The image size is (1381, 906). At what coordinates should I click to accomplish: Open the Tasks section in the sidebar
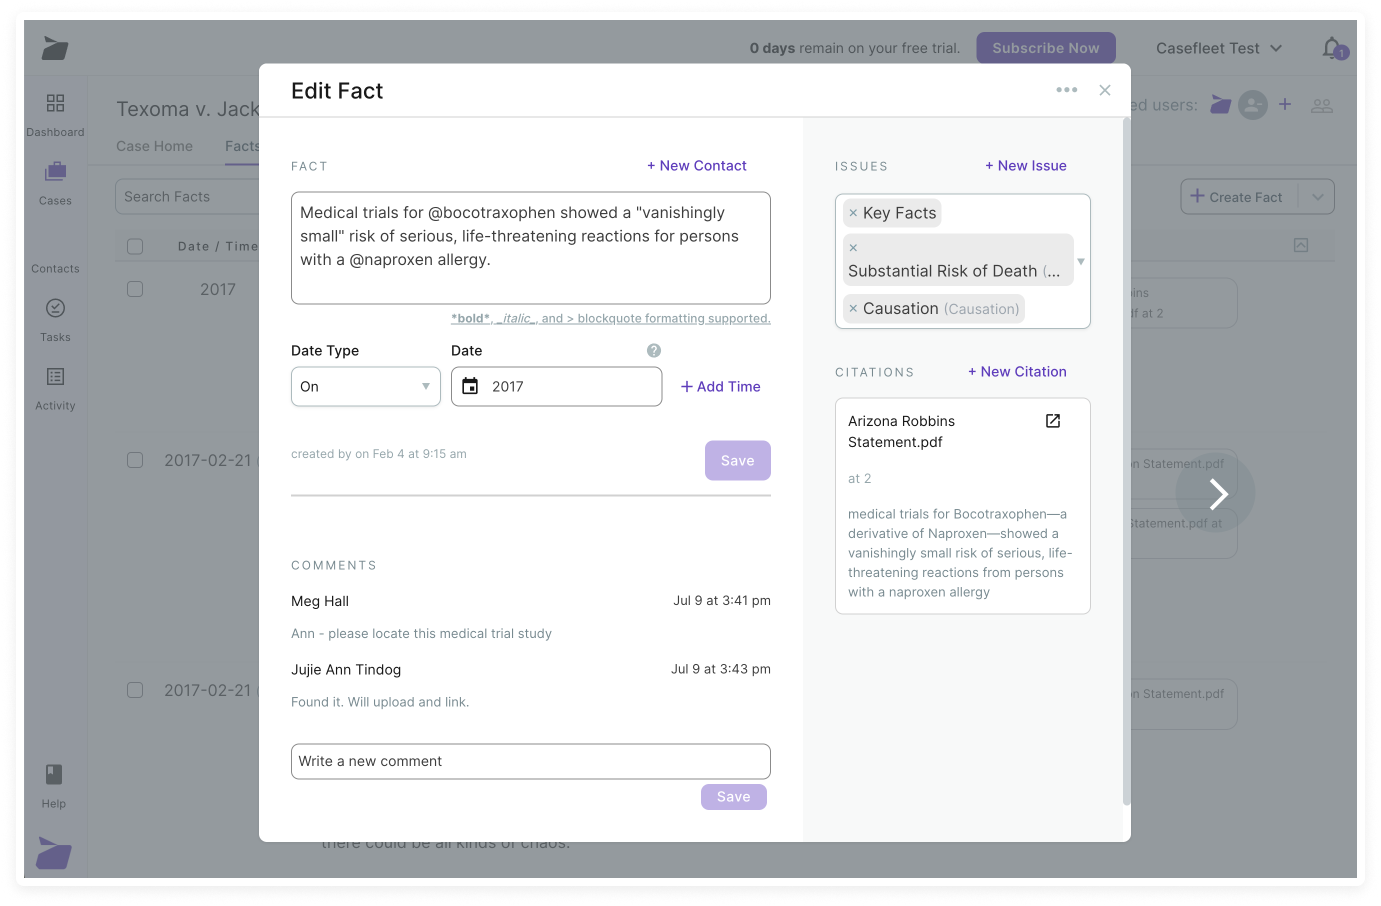[x=55, y=320]
